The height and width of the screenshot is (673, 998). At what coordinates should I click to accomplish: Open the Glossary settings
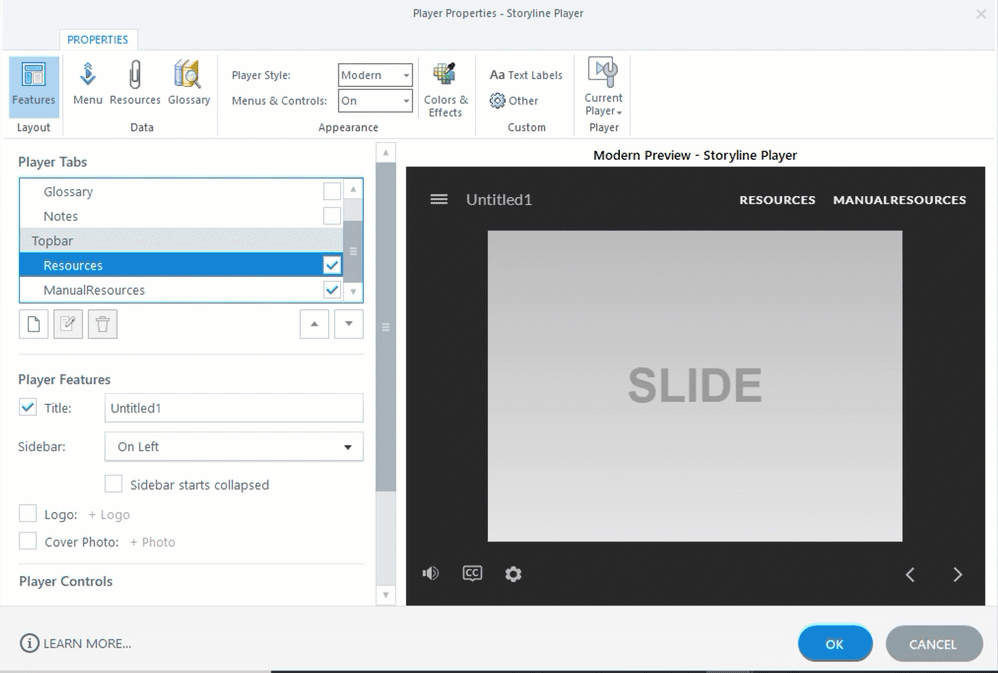tap(188, 83)
